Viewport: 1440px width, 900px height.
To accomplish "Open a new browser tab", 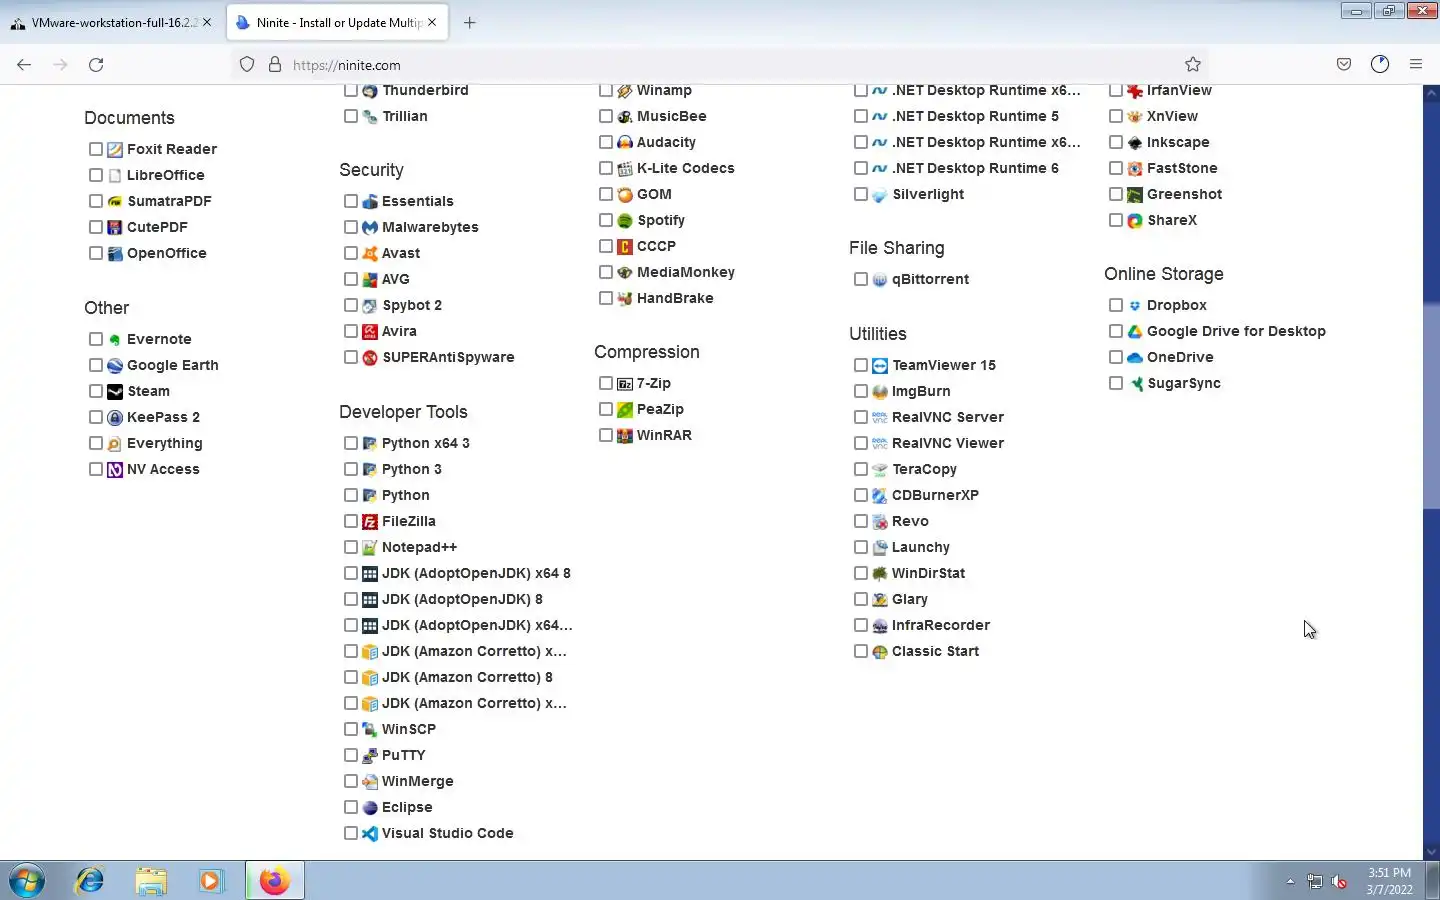I will pyautogui.click(x=470, y=22).
